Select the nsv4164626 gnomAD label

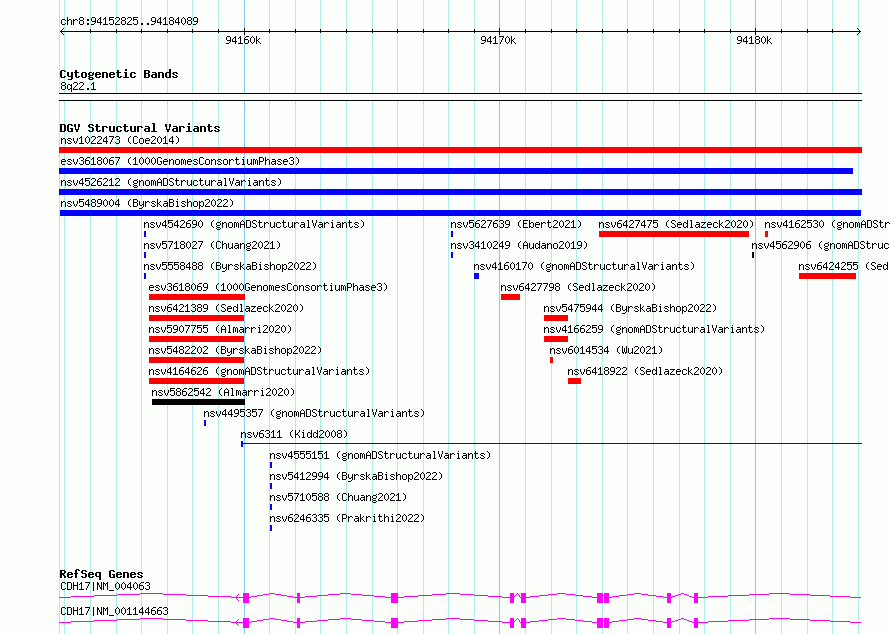point(259,371)
